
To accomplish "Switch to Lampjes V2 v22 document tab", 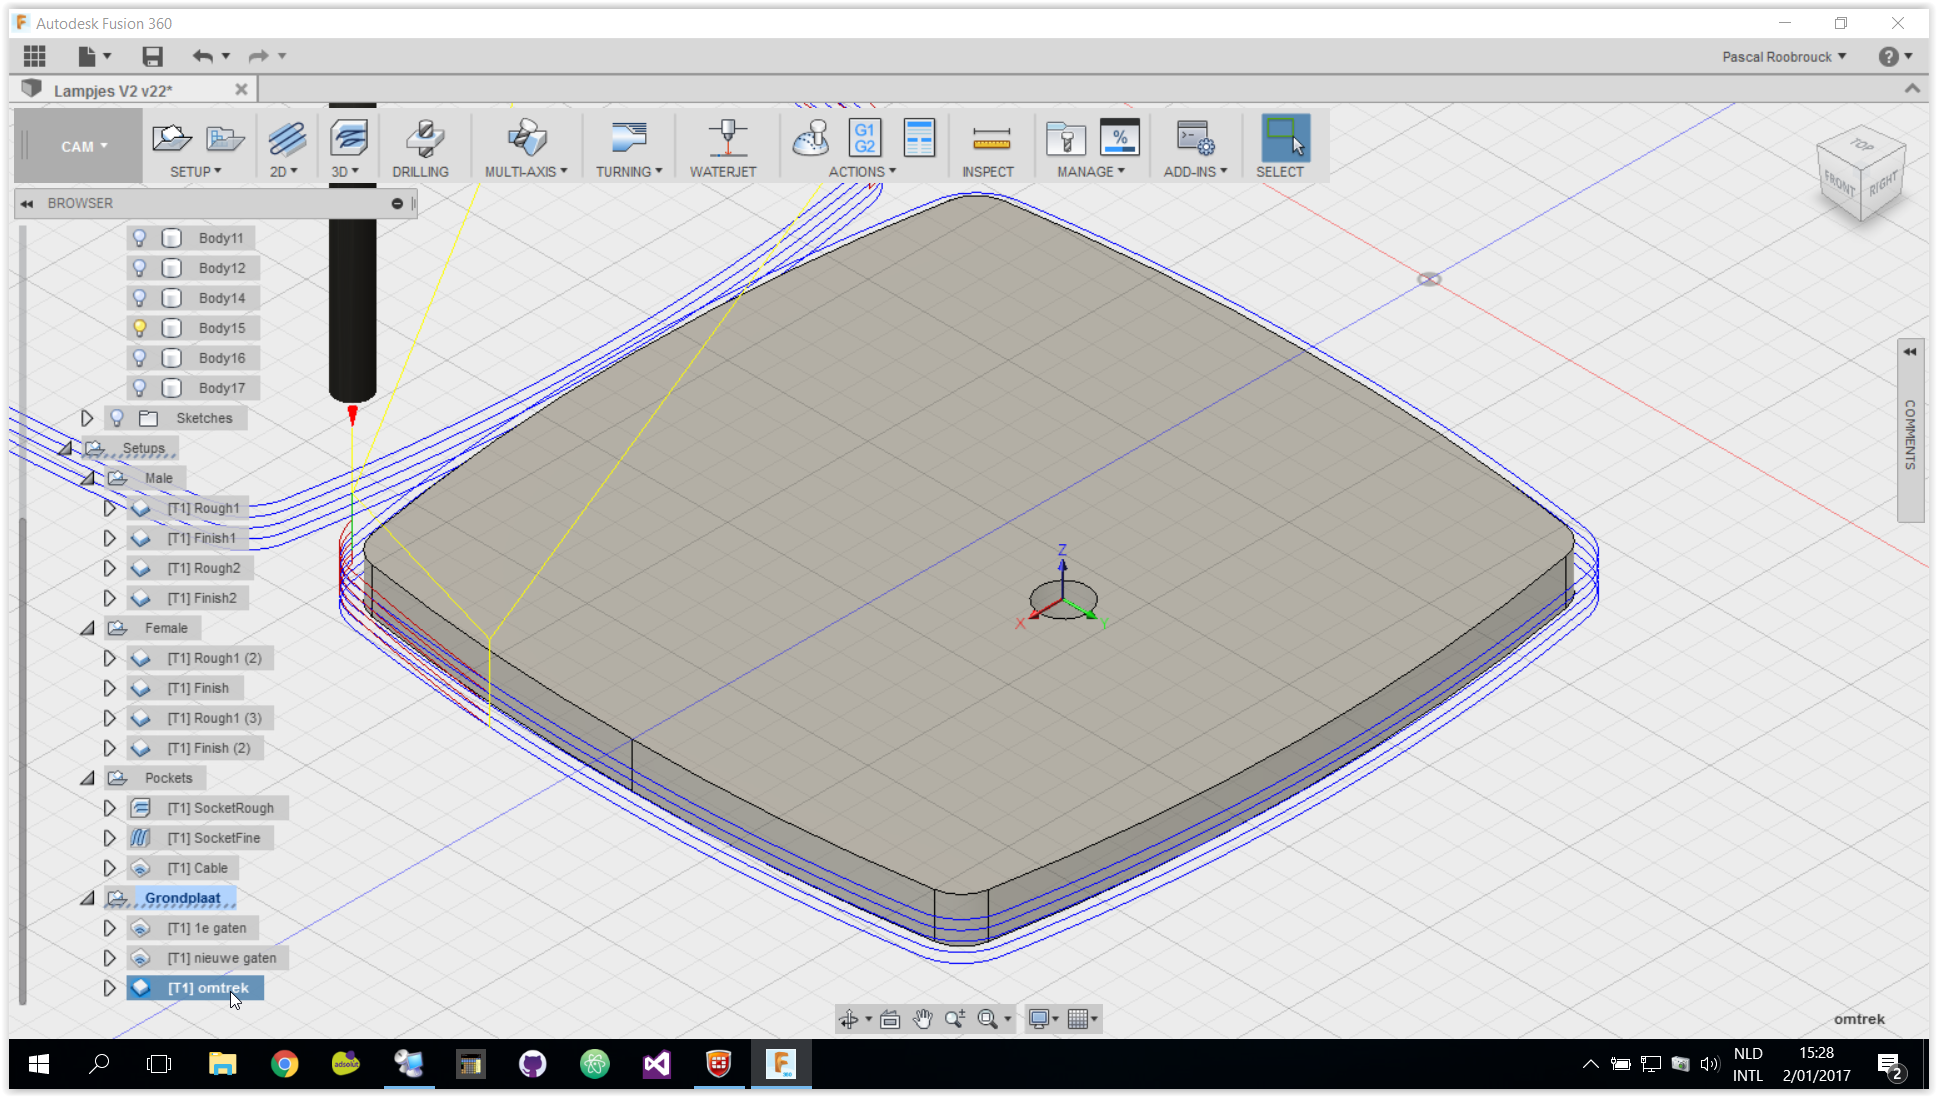I will click(113, 90).
